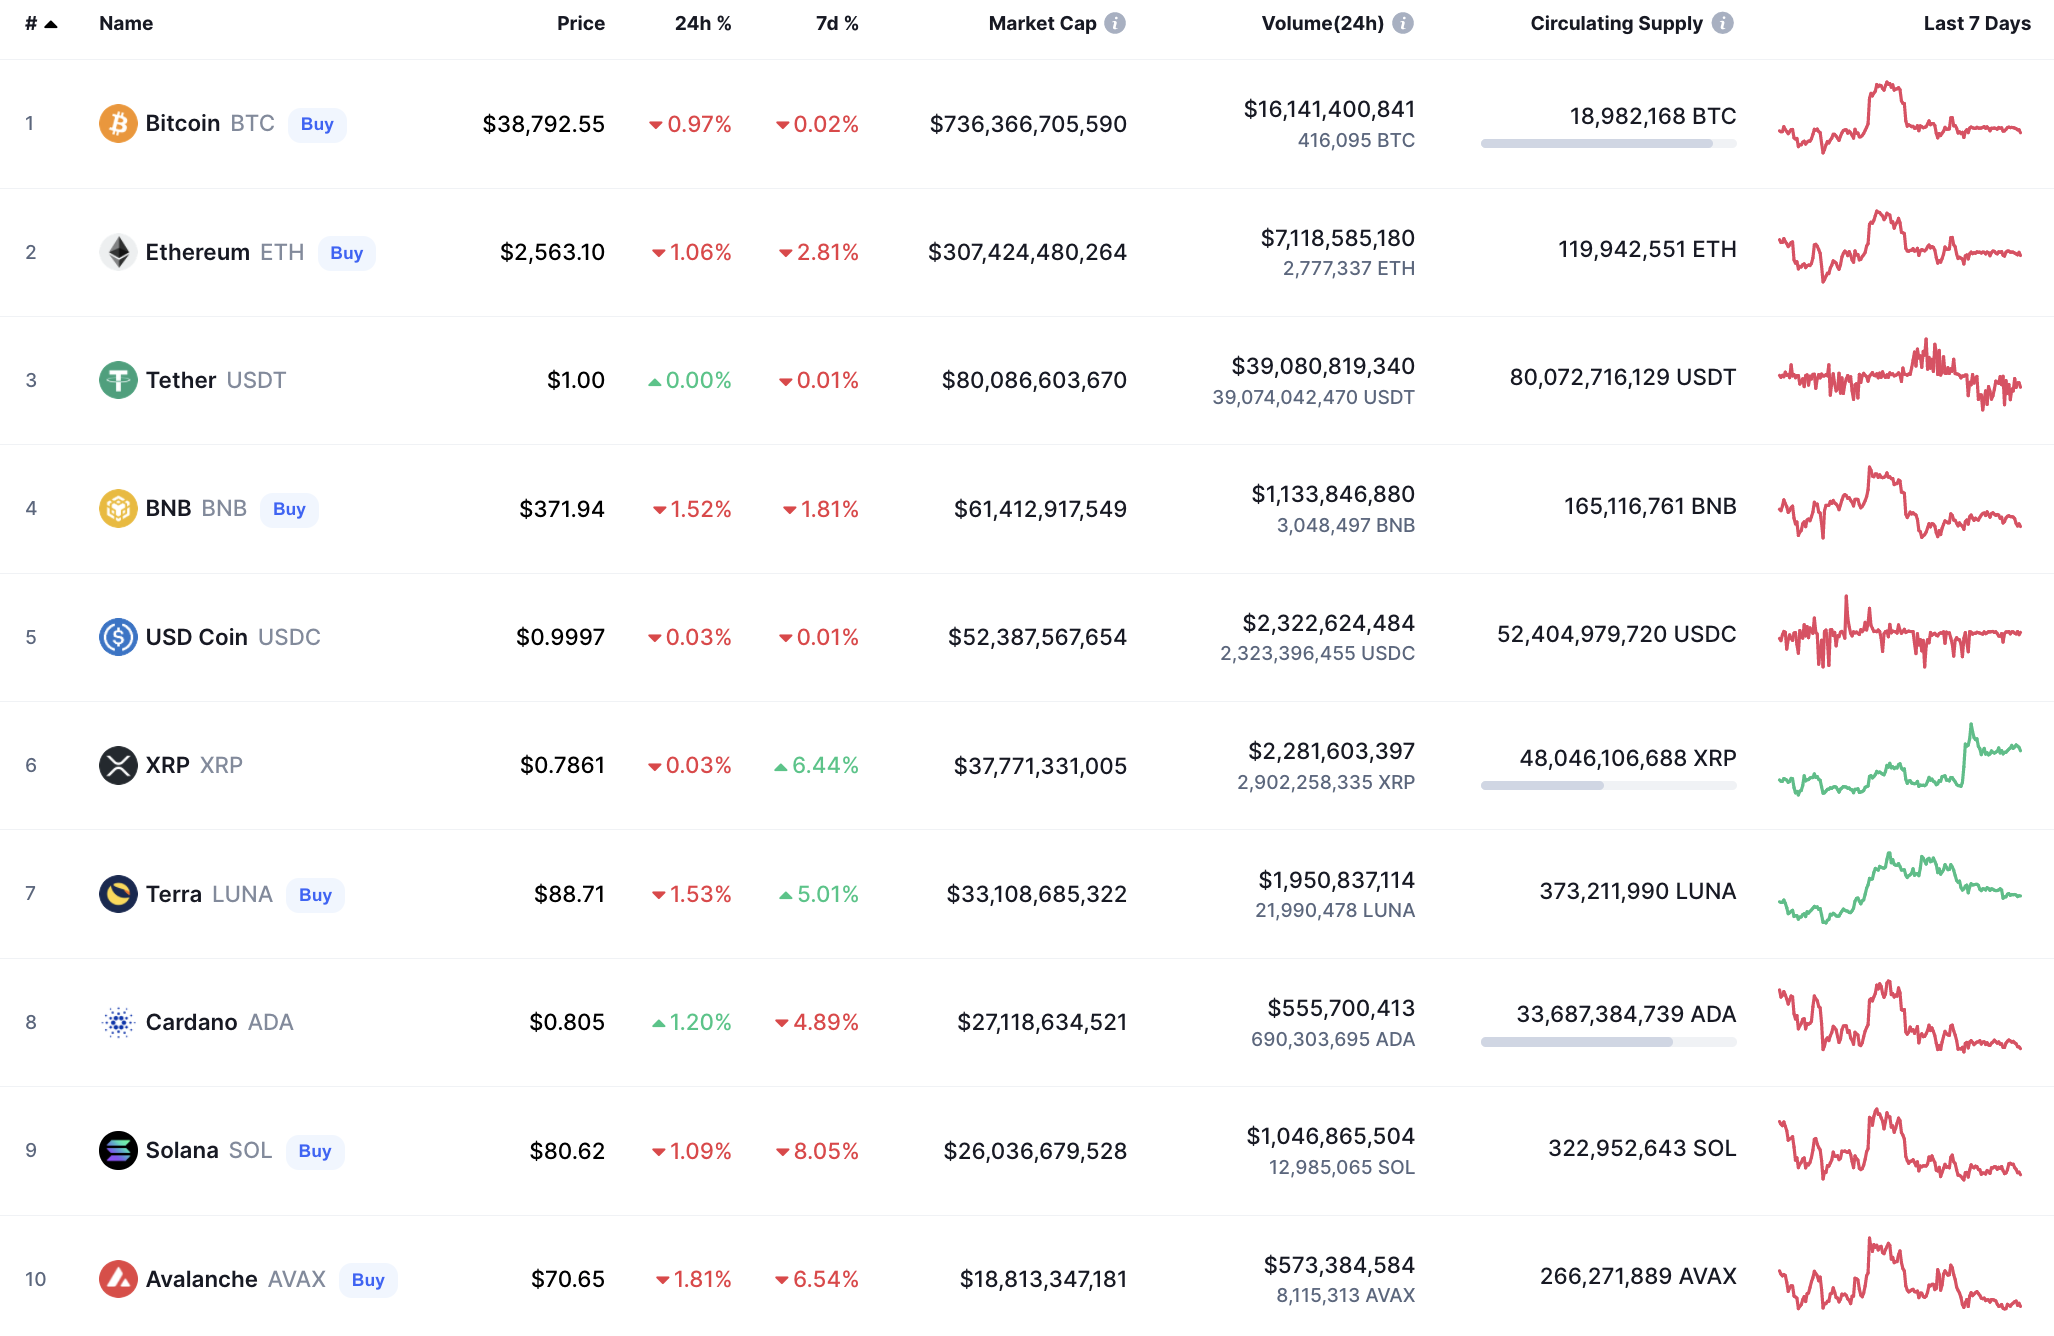
Task: Open the Cardano ADA coin page
Action: pos(218,1022)
